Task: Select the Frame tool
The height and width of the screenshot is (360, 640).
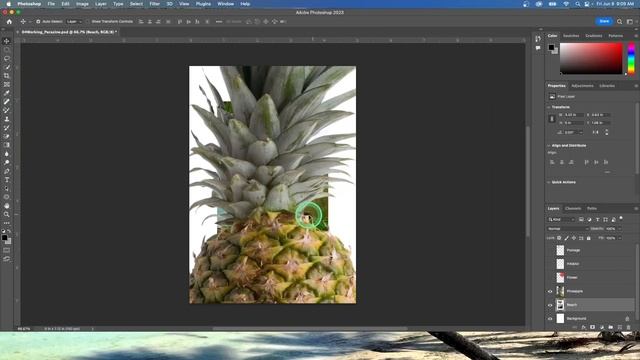Action: tap(7, 84)
